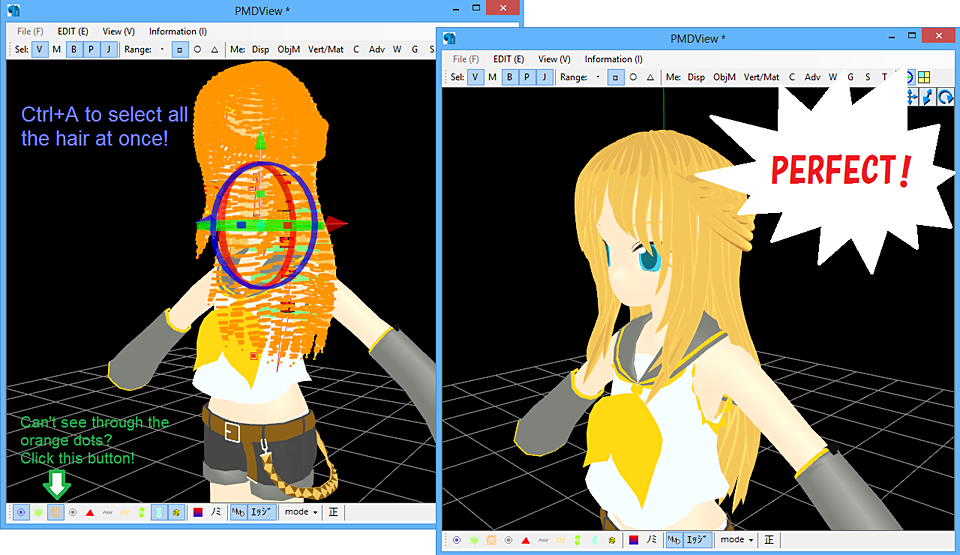Click ObjM button in left window toolbar
960x555 pixels.
[288, 50]
